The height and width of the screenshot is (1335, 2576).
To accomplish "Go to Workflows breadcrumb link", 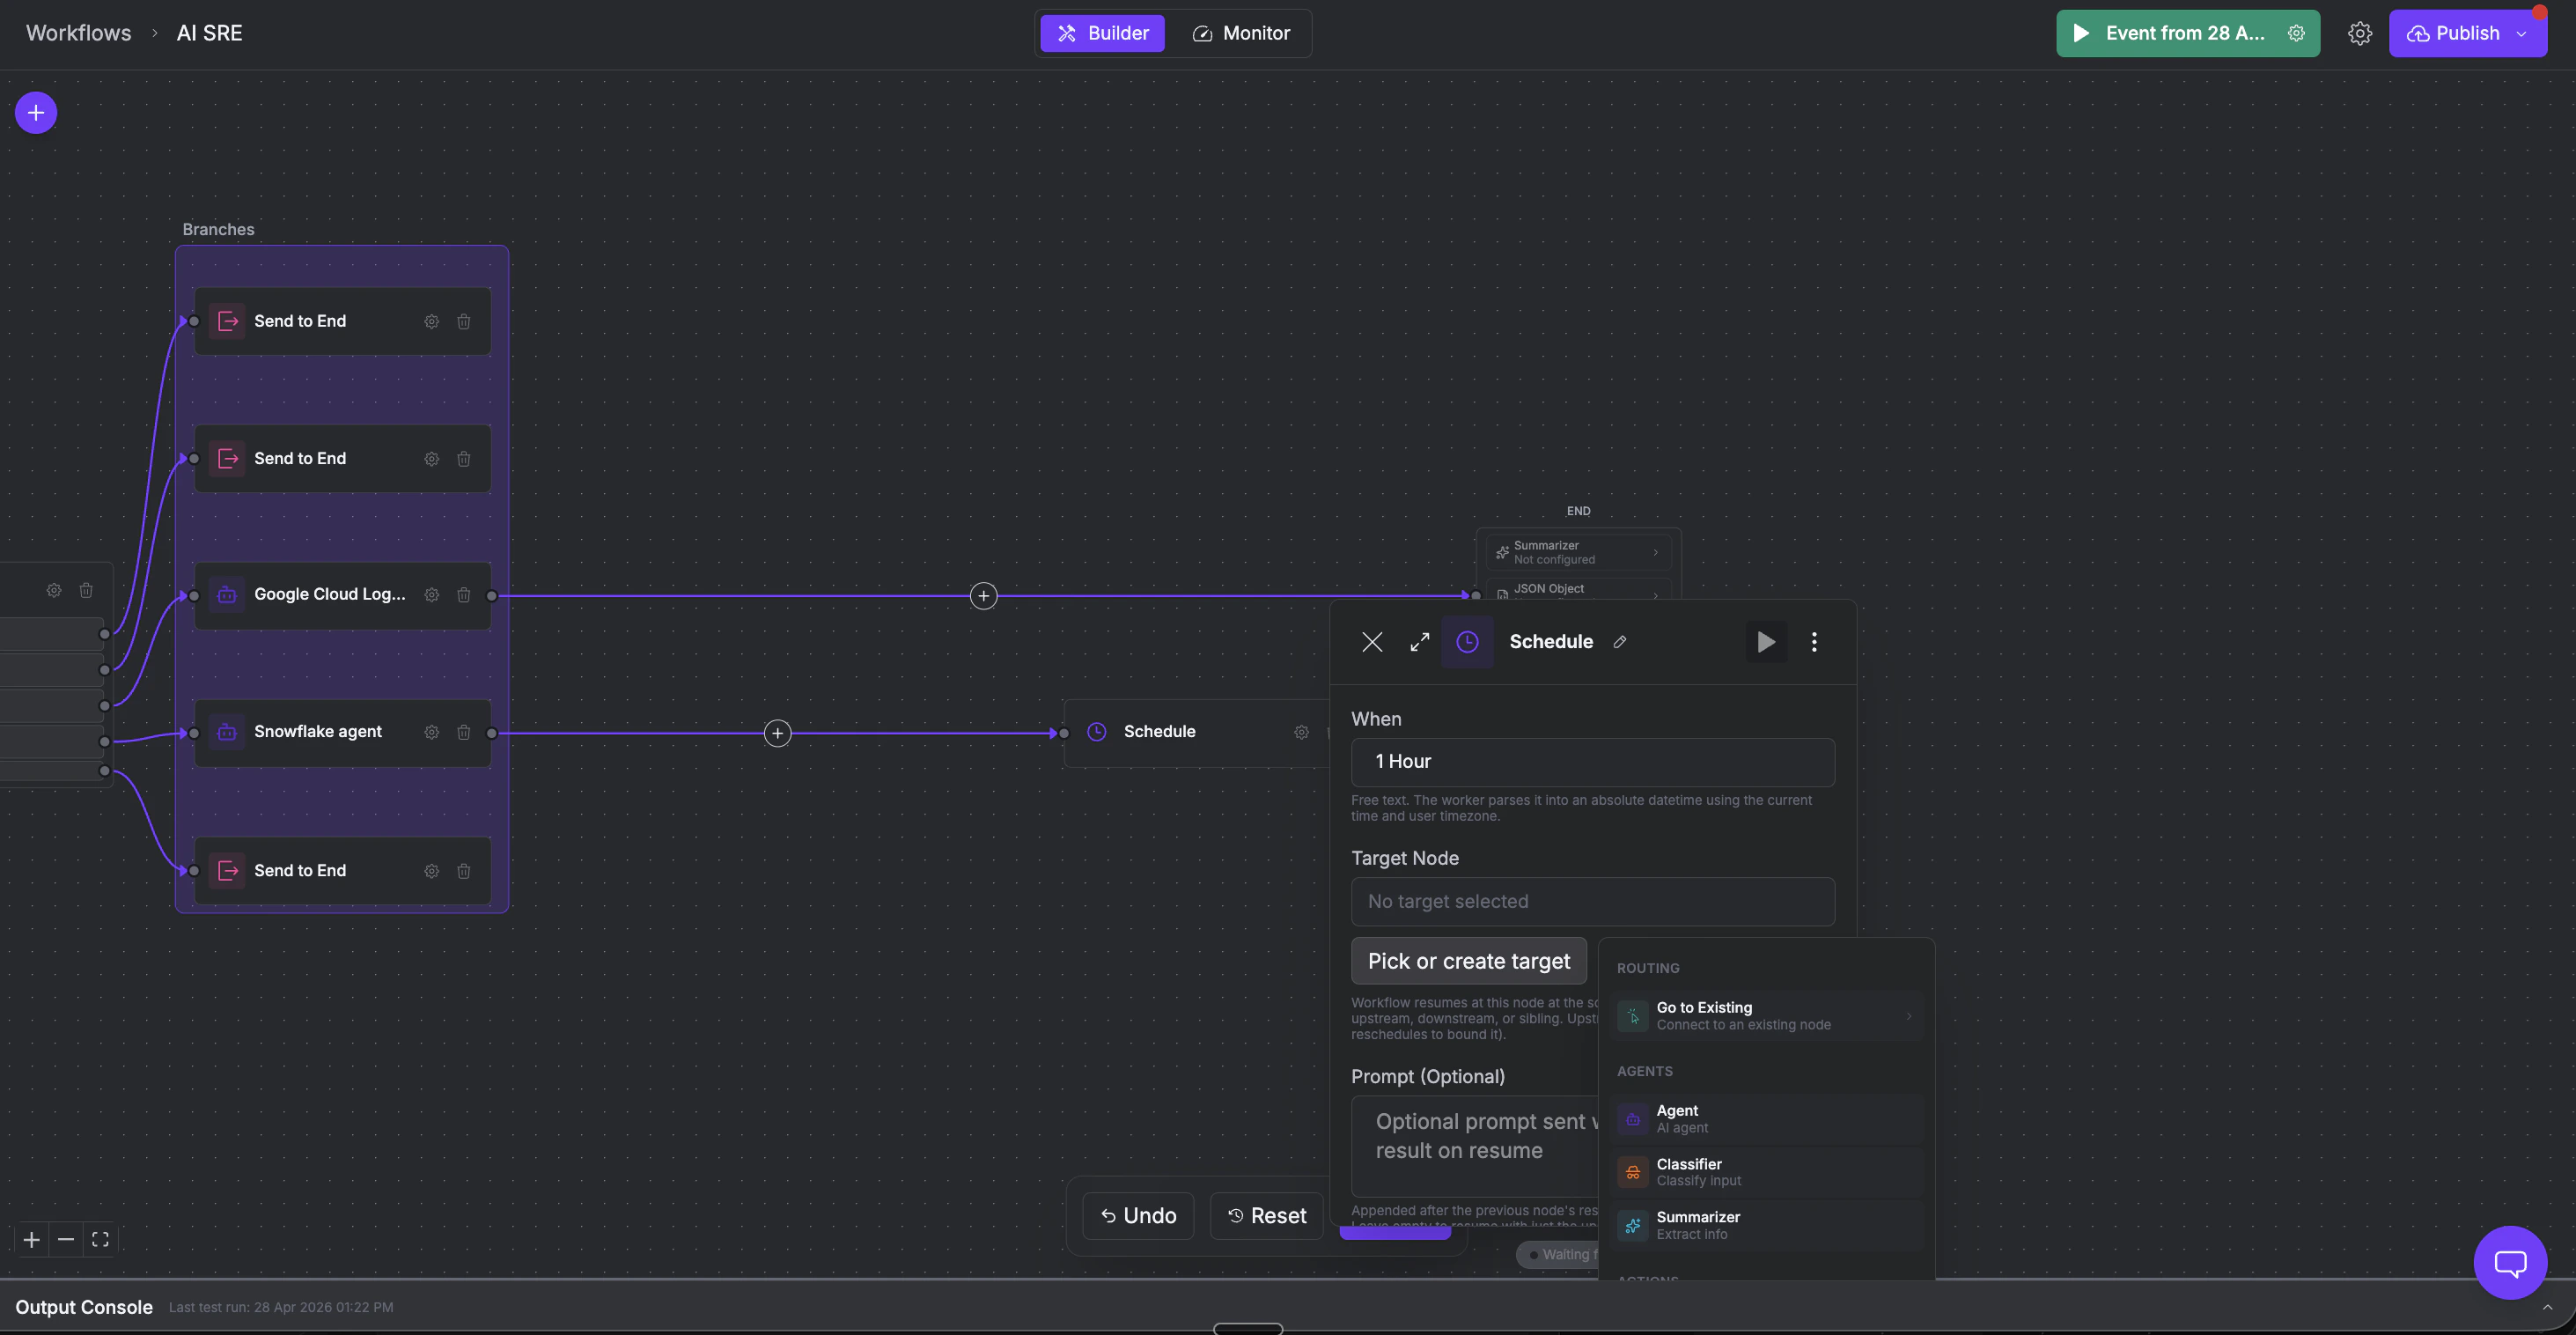I will pyautogui.click(x=78, y=33).
